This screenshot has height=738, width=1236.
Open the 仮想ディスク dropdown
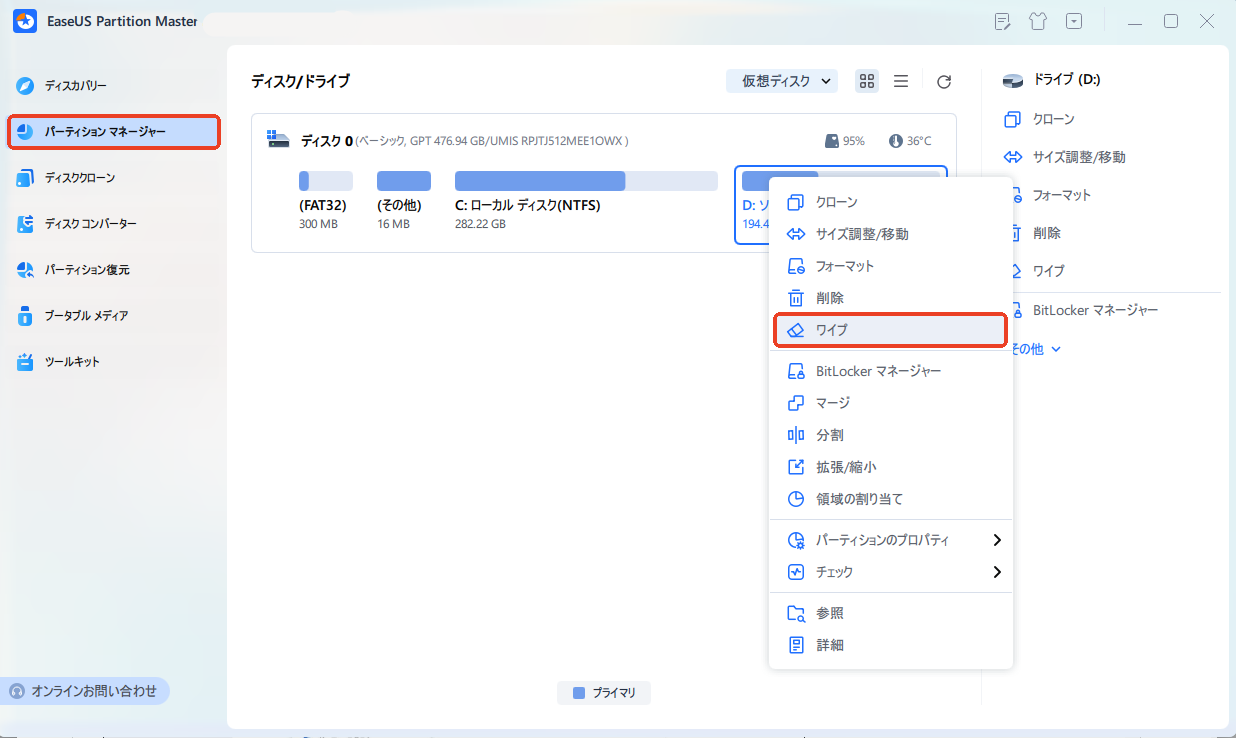point(781,82)
